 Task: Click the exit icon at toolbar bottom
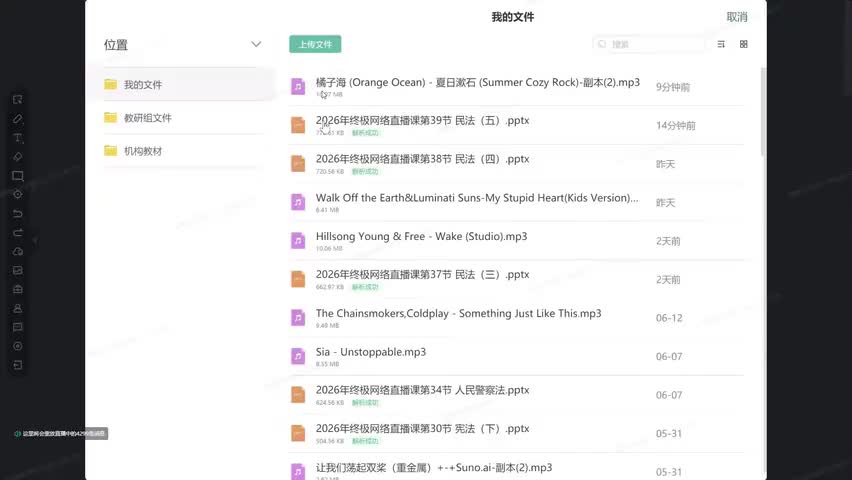17,365
